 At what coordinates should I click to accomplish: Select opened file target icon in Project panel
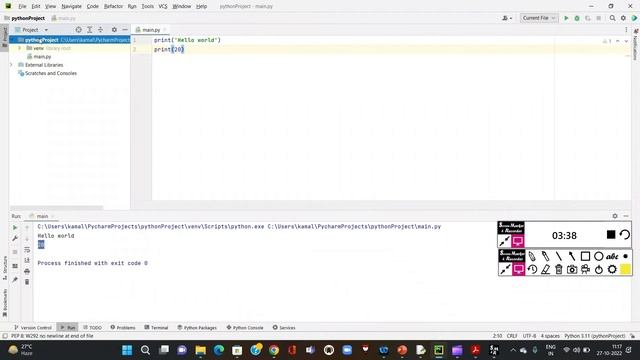tap(78, 30)
